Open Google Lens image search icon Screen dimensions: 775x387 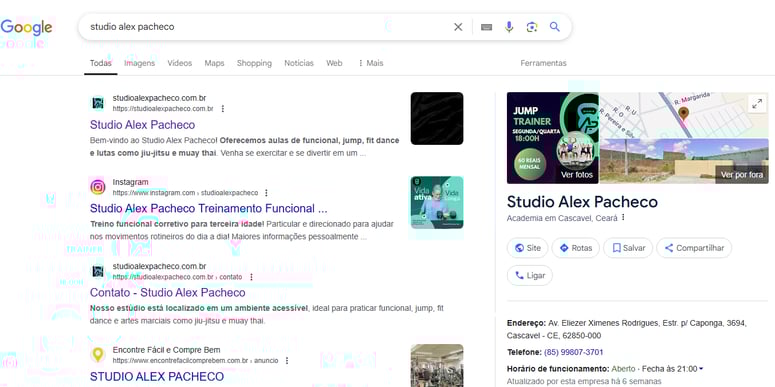pyautogui.click(x=532, y=27)
